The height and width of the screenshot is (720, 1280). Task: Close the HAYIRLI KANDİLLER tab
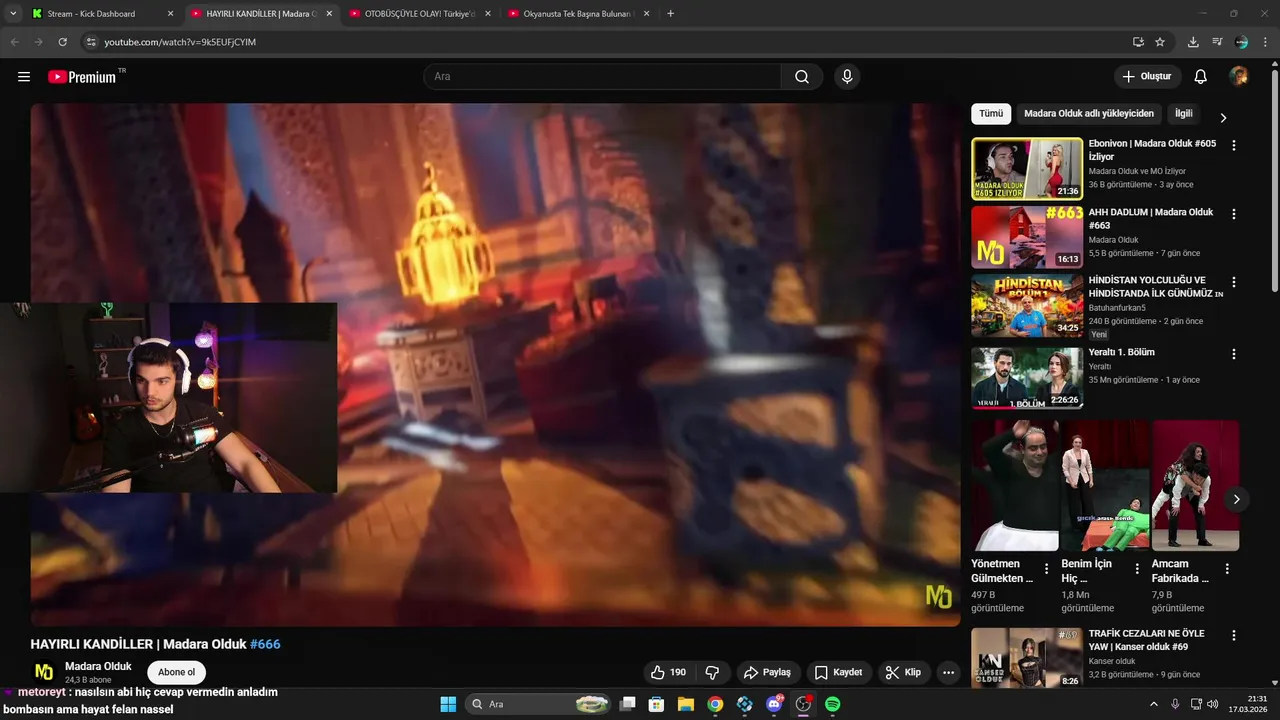(329, 14)
